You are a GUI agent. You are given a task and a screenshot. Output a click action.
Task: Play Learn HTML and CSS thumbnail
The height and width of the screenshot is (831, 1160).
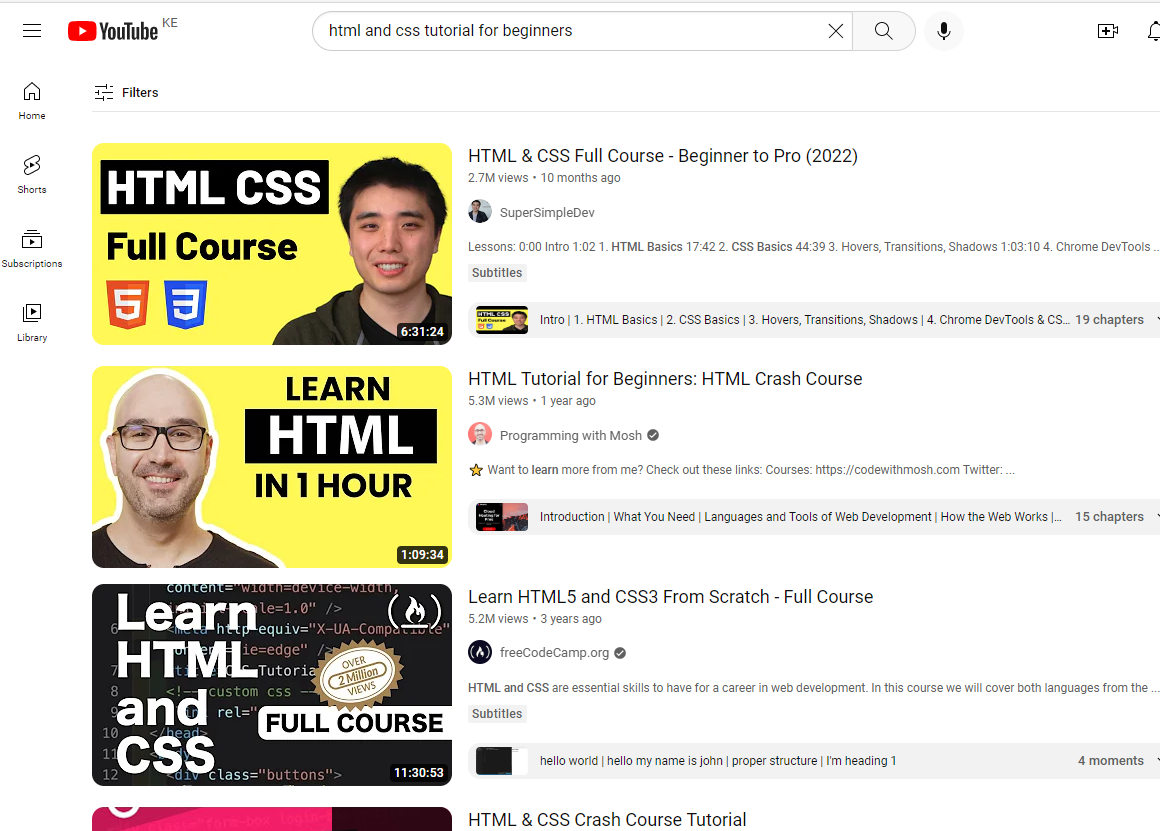tap(272, 684)
